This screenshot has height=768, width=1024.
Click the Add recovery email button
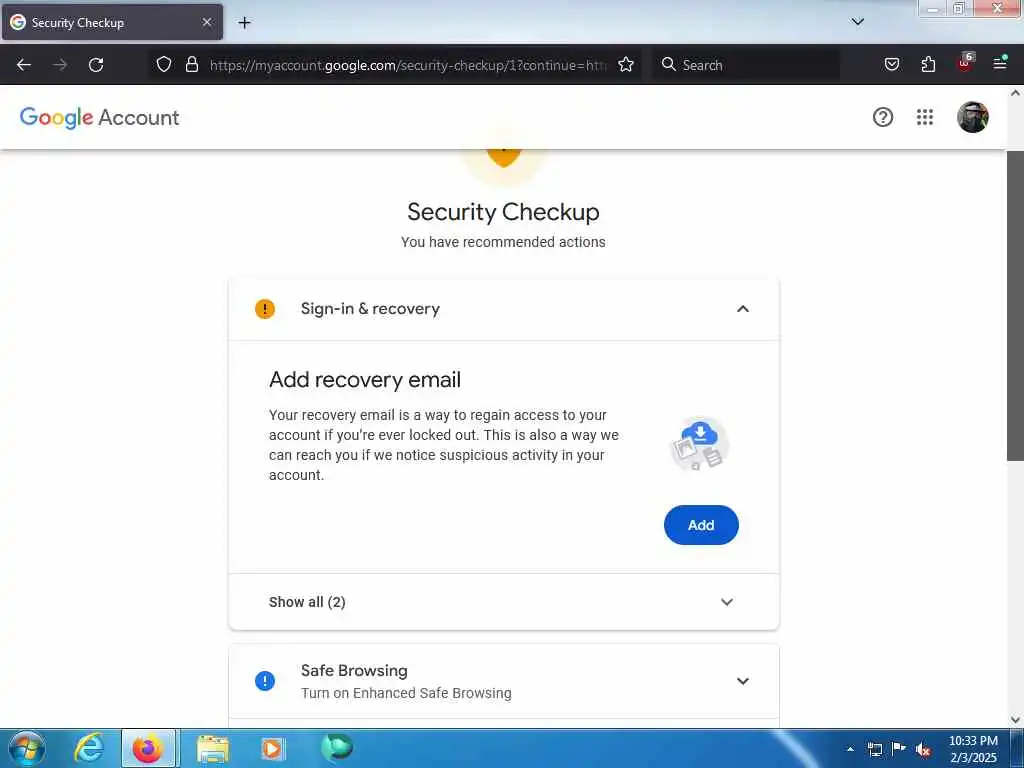(x=701, y=525)
